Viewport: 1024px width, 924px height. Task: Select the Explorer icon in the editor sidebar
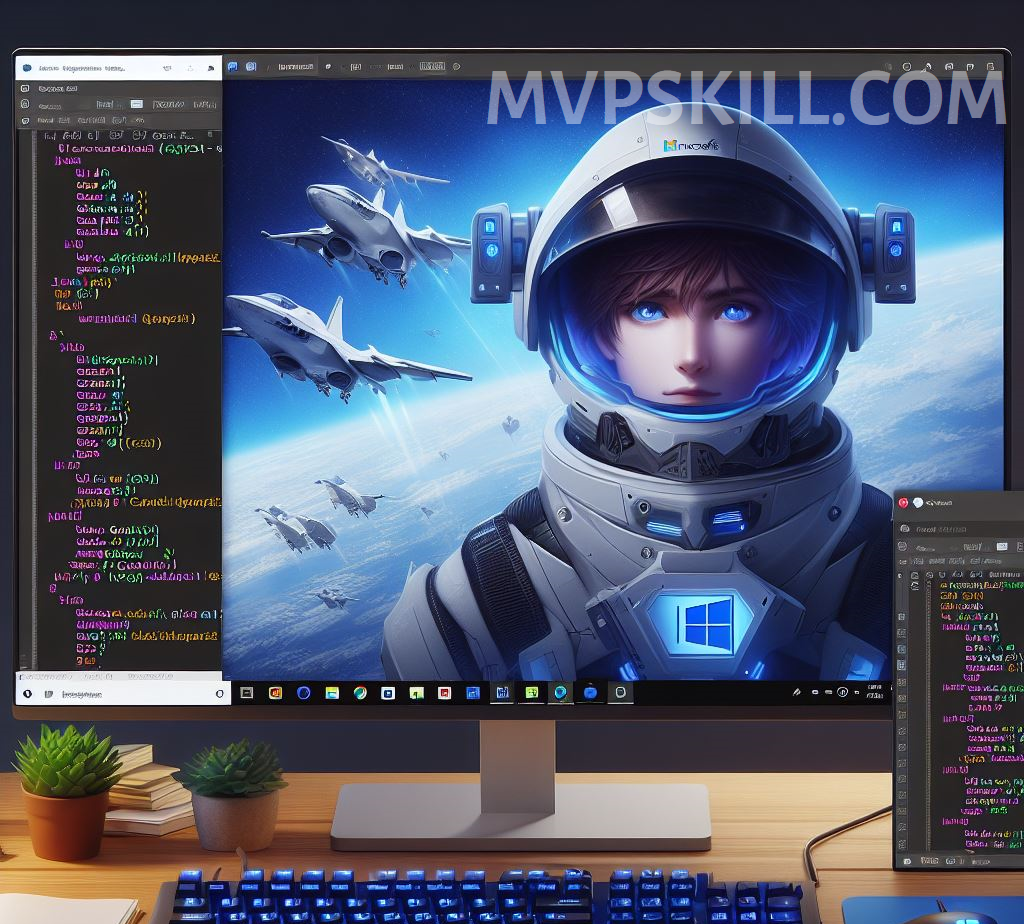26,89
